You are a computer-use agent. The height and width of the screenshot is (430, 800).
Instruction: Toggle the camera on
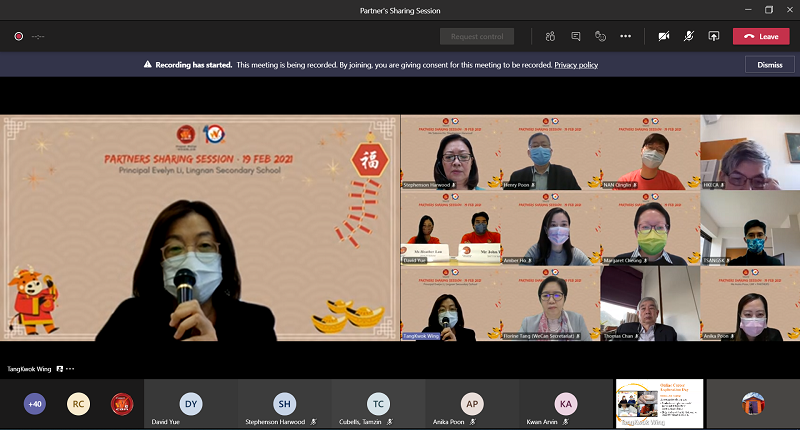[x=664, y=36]
